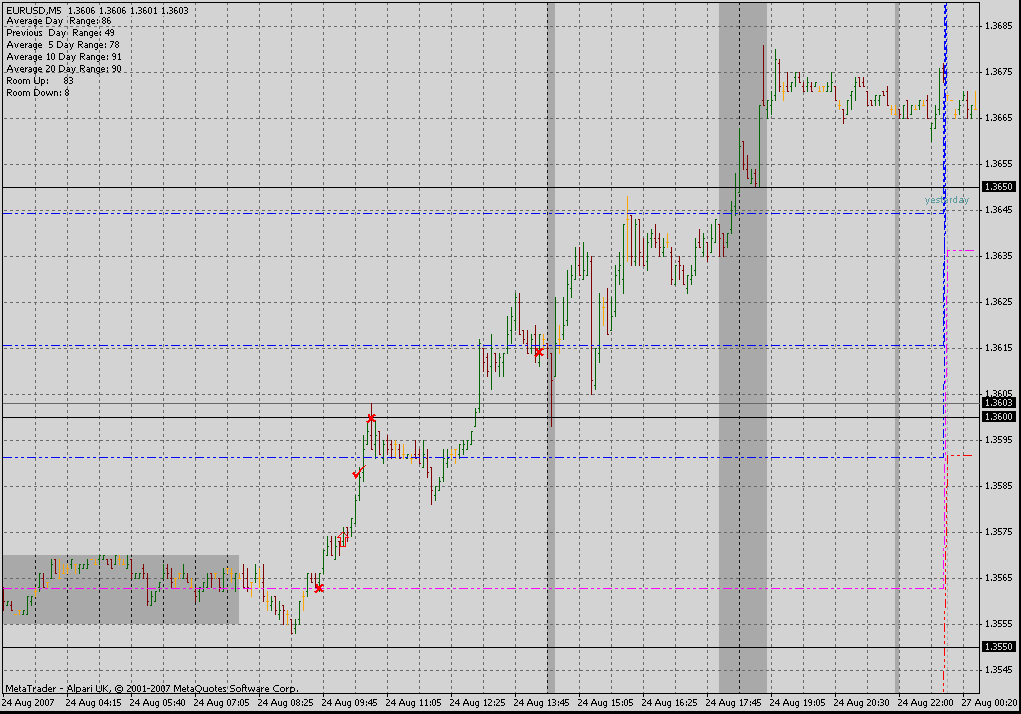
Task: Click the "24 Aug 13:45" time axis label
Action: [541, 703]
